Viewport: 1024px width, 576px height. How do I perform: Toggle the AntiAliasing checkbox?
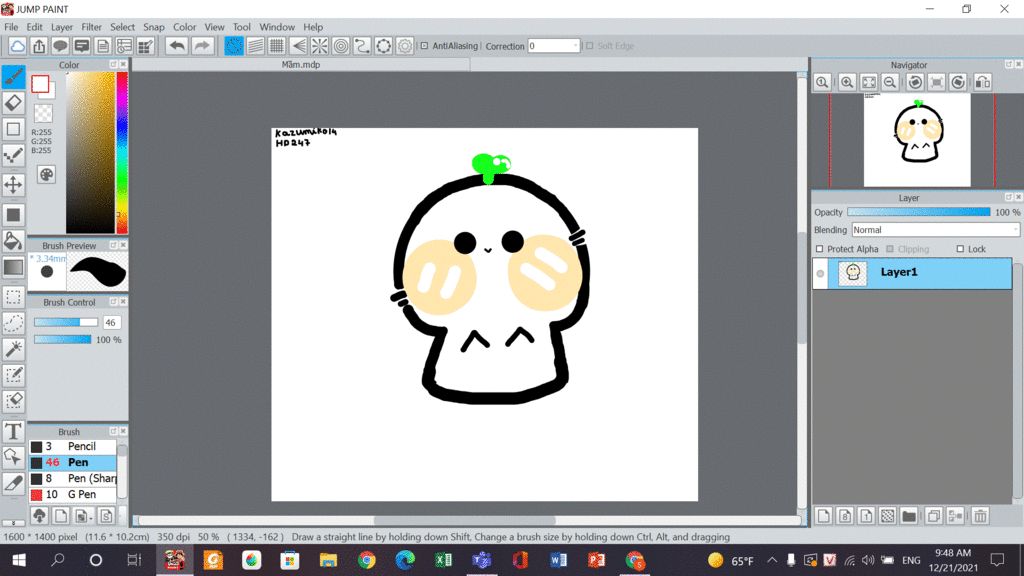pyautogui.click(x=424, y=46)
